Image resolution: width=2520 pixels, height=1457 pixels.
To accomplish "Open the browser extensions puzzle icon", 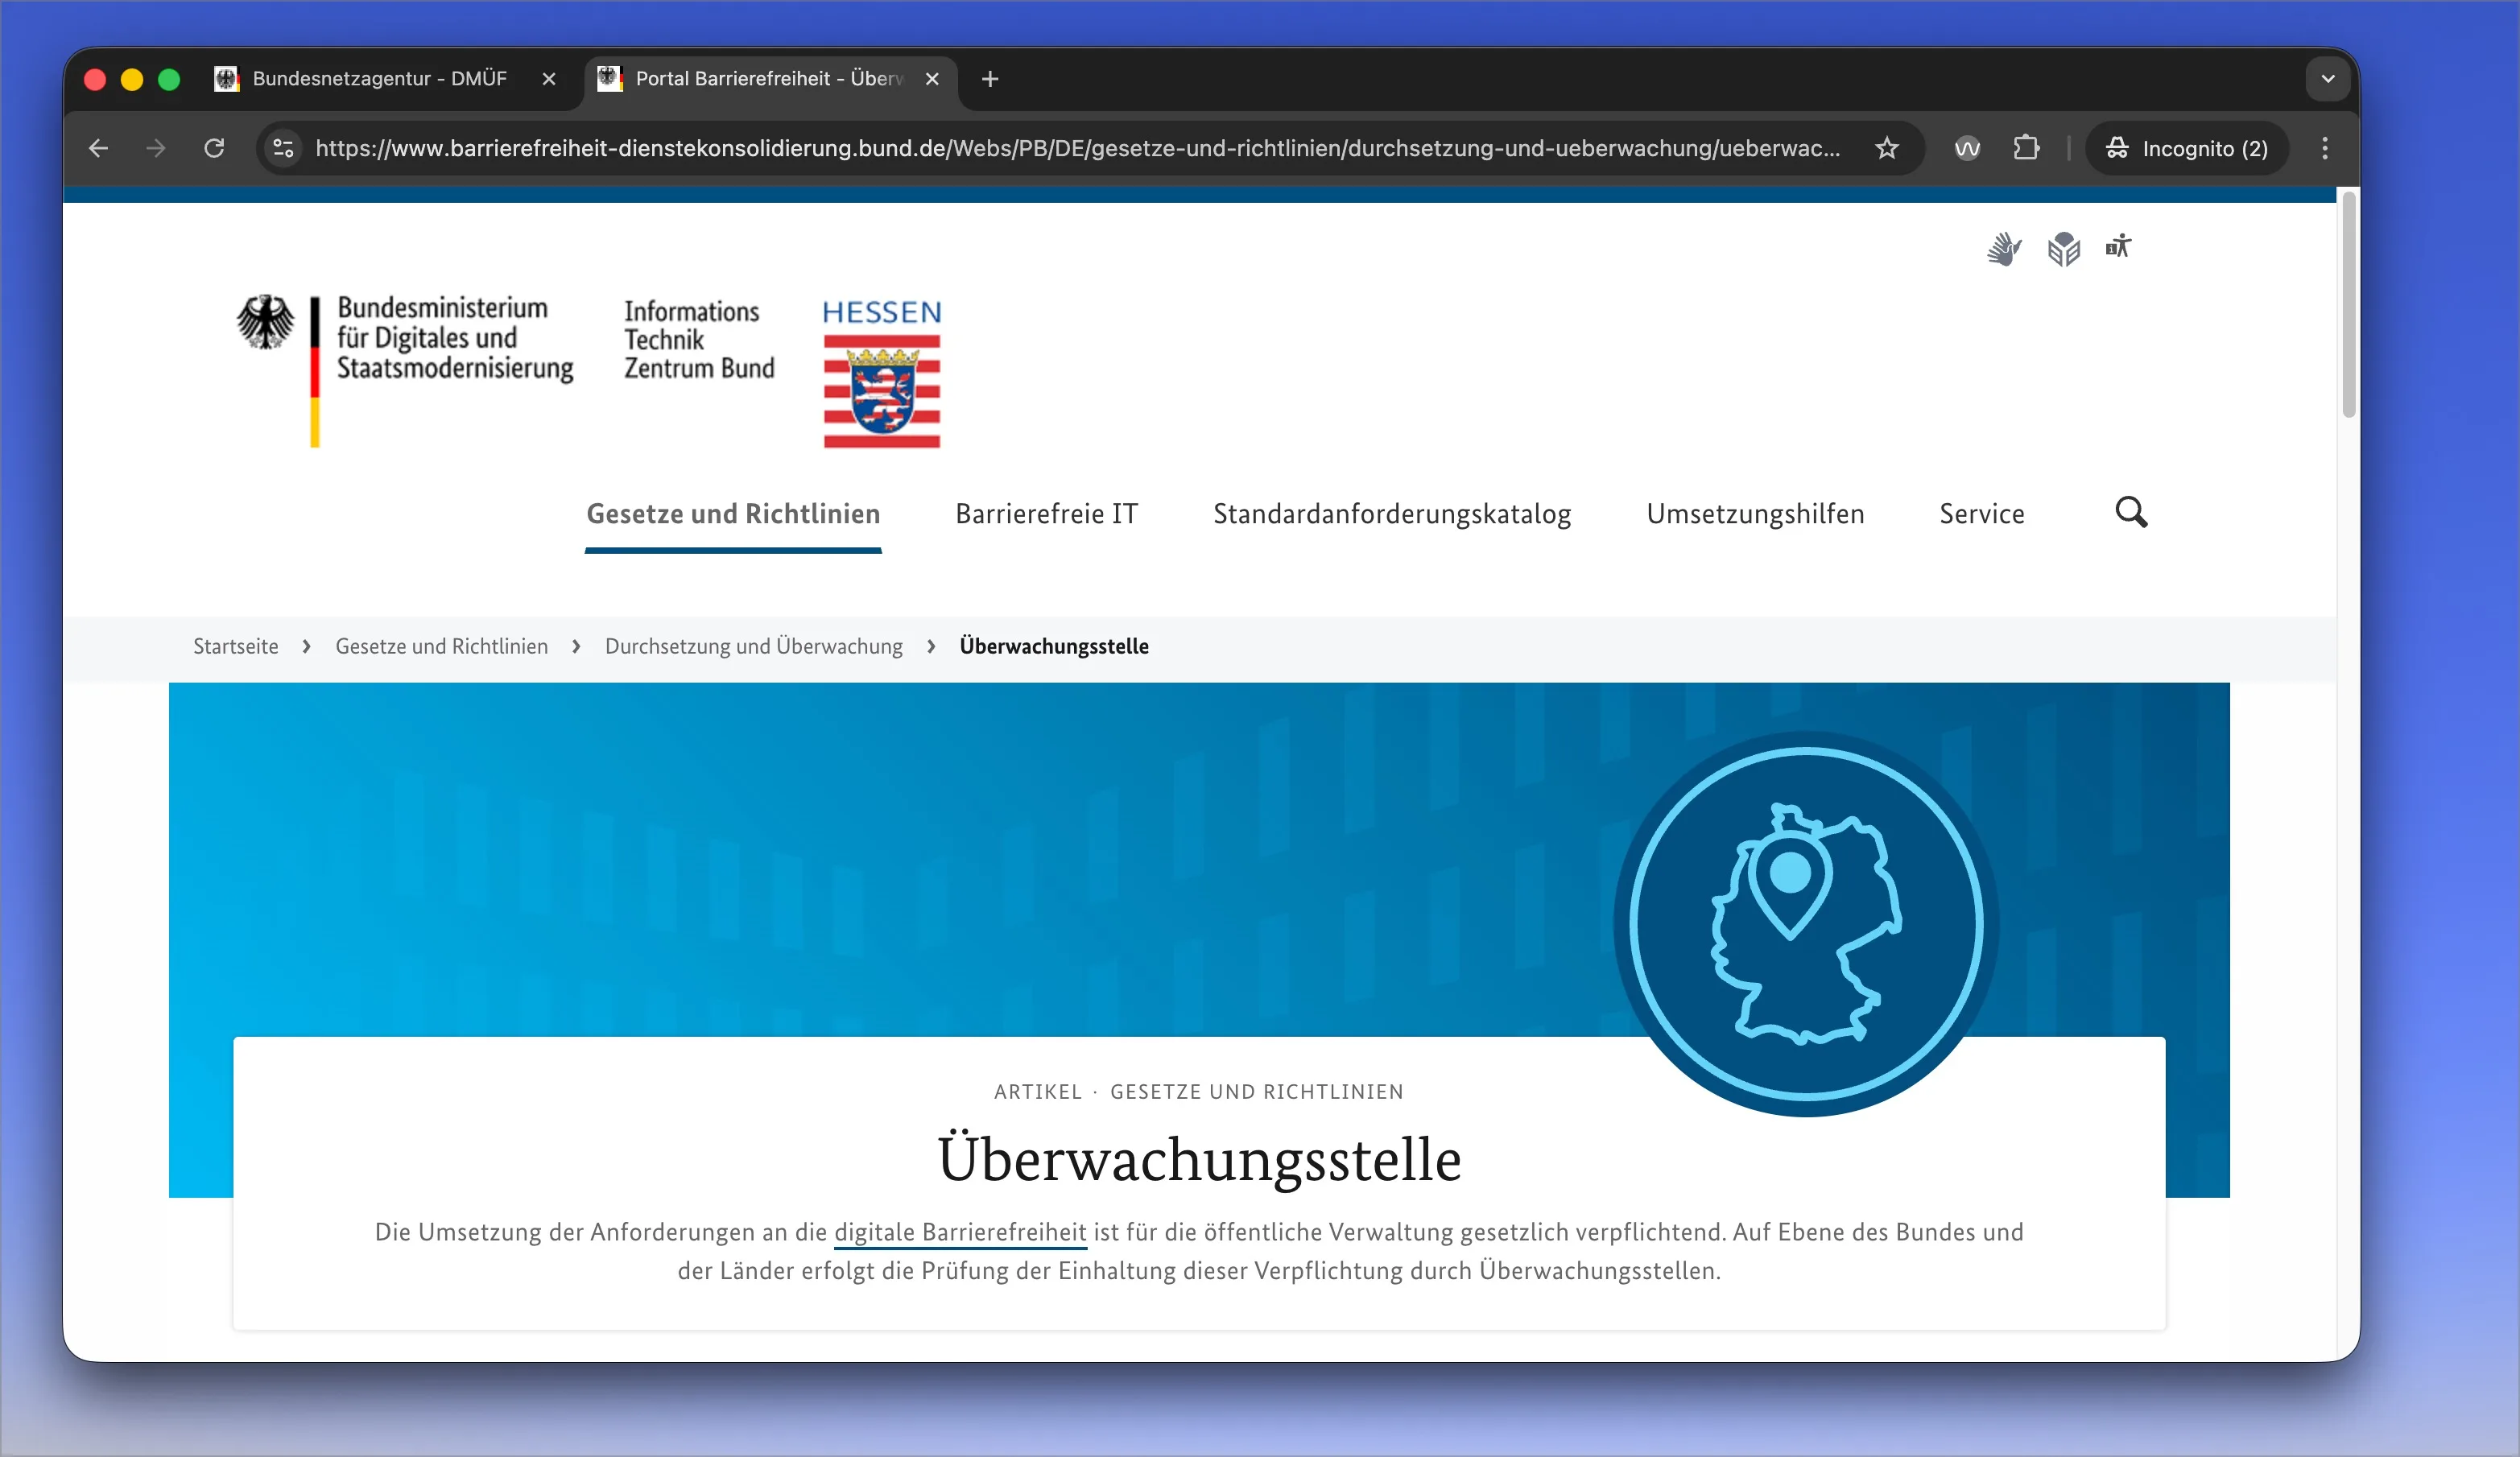I will pos(2026,148).
